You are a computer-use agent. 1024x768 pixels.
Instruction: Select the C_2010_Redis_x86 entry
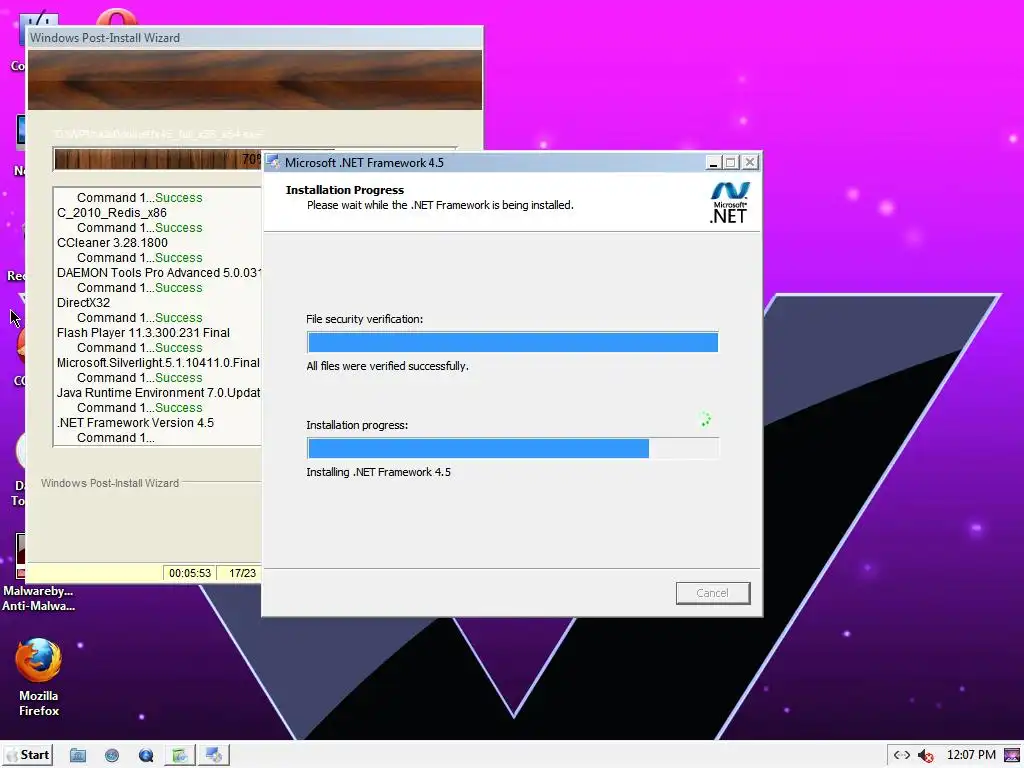click(x=112, y=213)
